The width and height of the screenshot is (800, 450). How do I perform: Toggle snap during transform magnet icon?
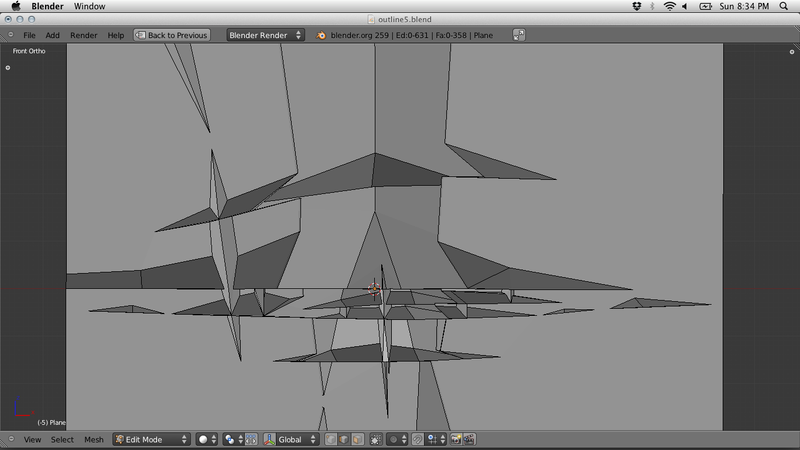click(417, 439)
